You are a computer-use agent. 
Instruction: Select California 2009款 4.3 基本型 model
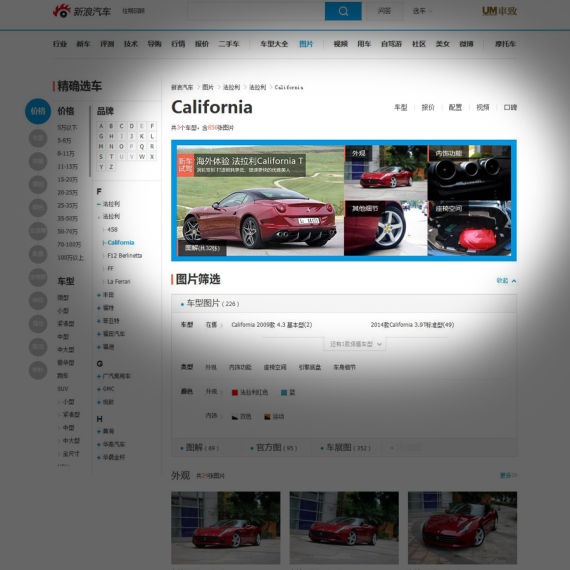272,325
